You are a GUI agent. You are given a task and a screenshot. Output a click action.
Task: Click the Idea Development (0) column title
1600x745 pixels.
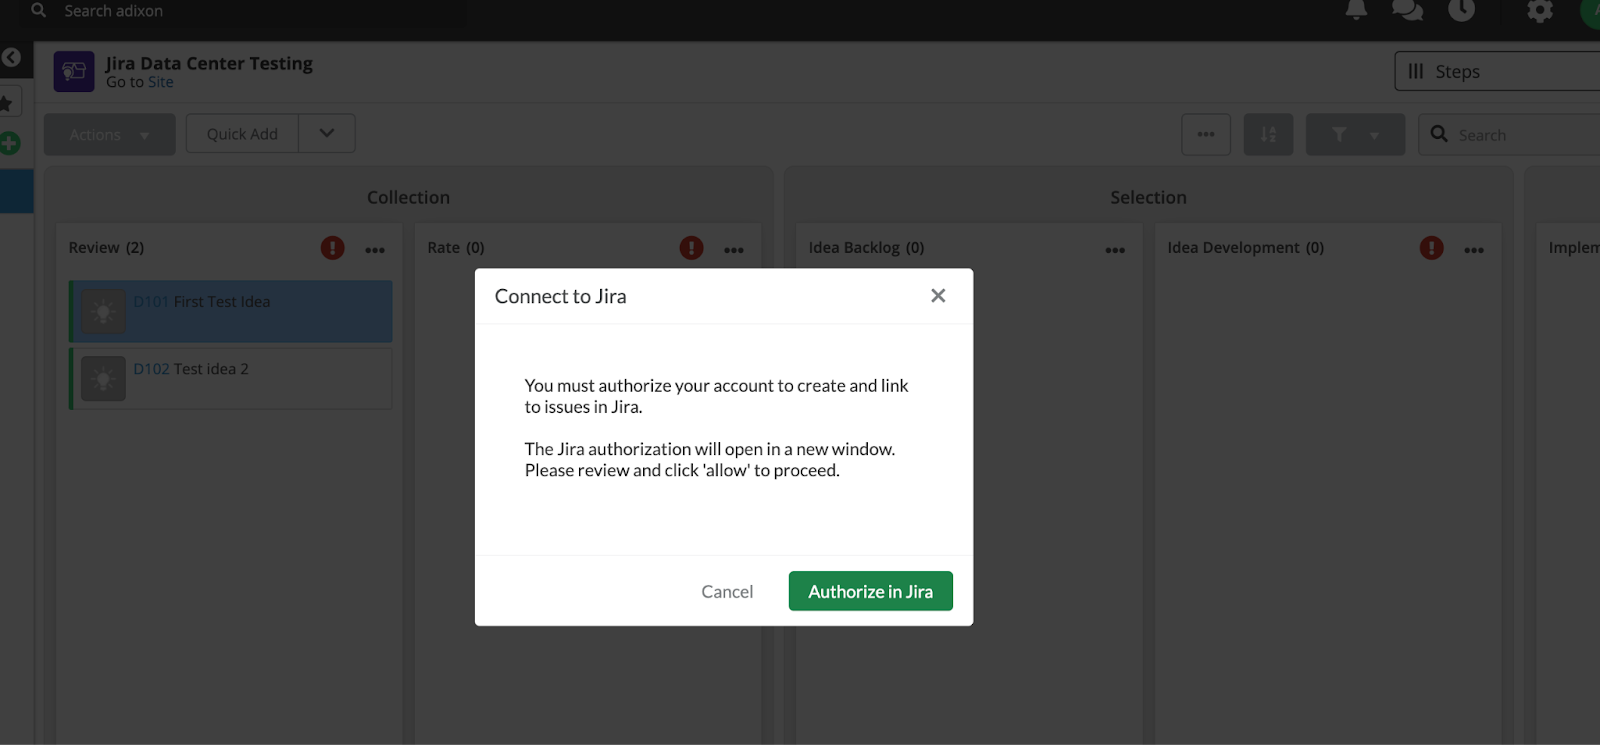click(1246, 248)
